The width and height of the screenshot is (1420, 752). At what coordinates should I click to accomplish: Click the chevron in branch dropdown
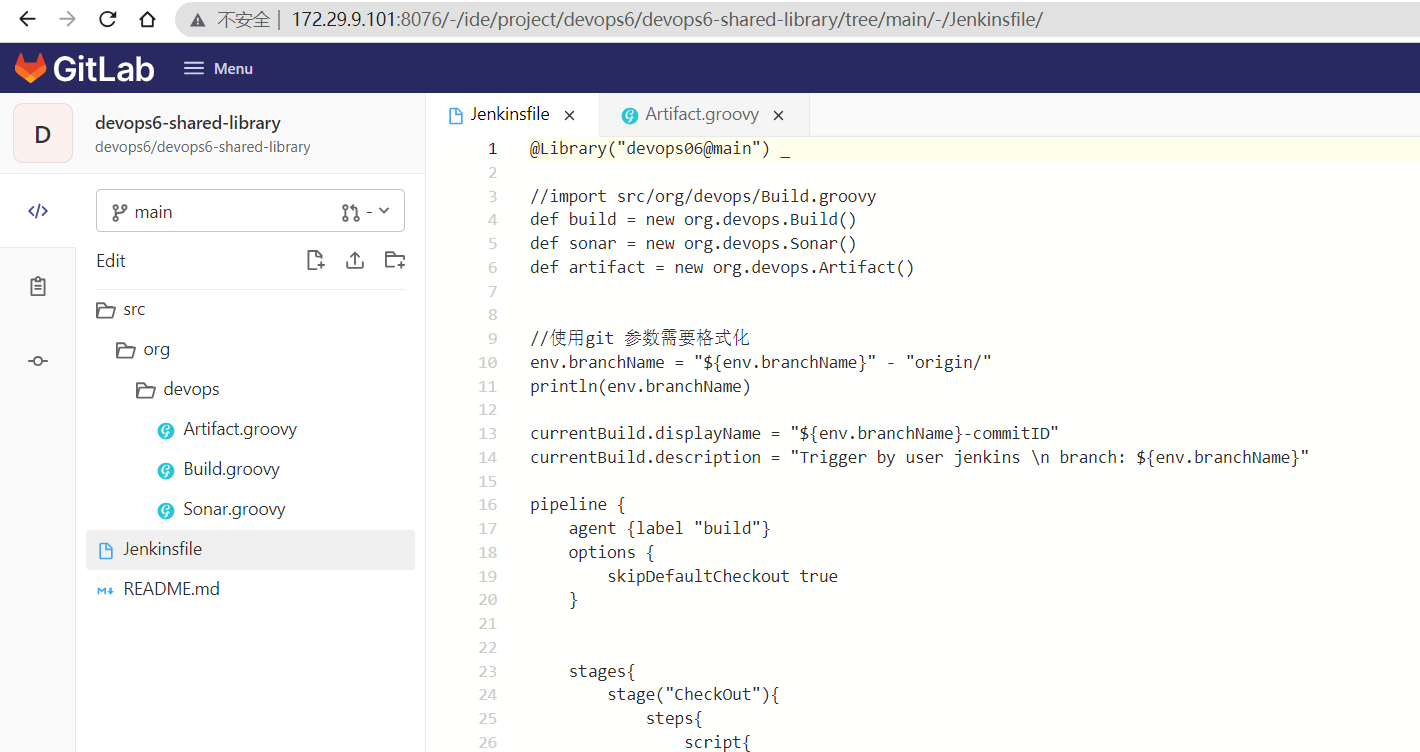[384, 211]
